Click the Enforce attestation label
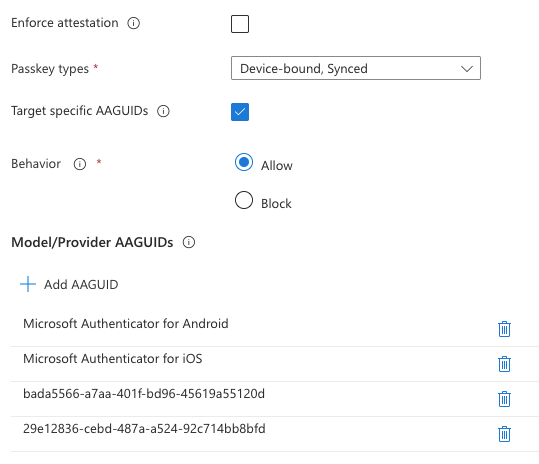 click(x=65, y=23)
